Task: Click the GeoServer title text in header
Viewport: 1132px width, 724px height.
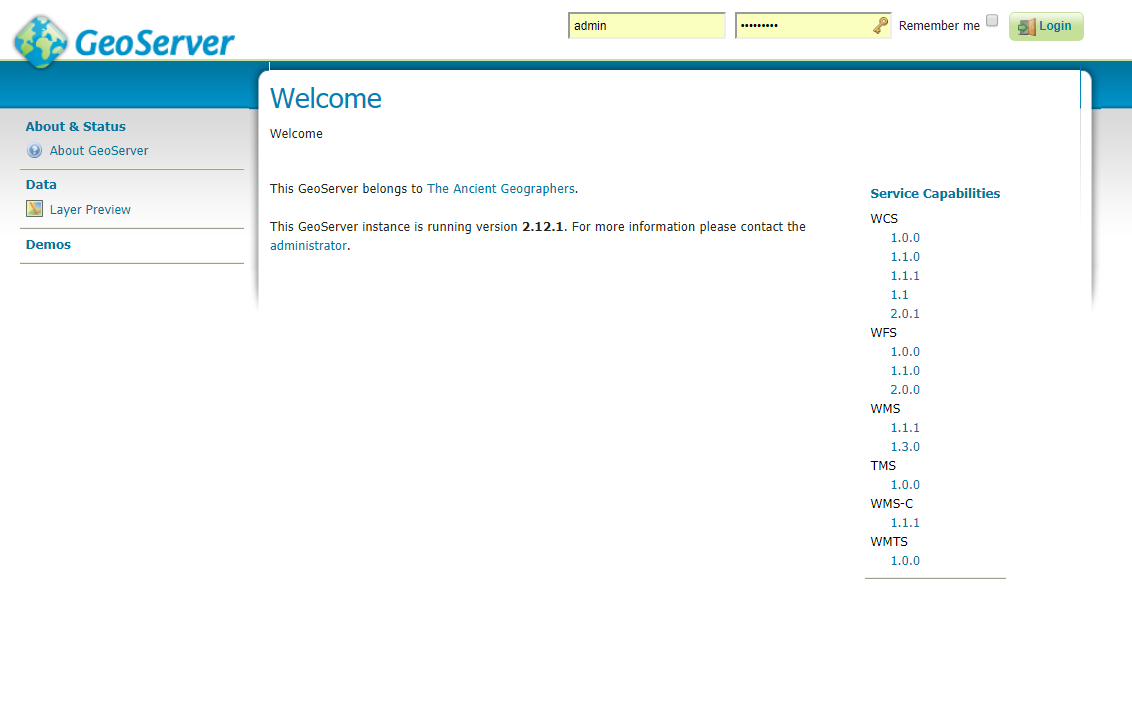Action: coord(154,43)
